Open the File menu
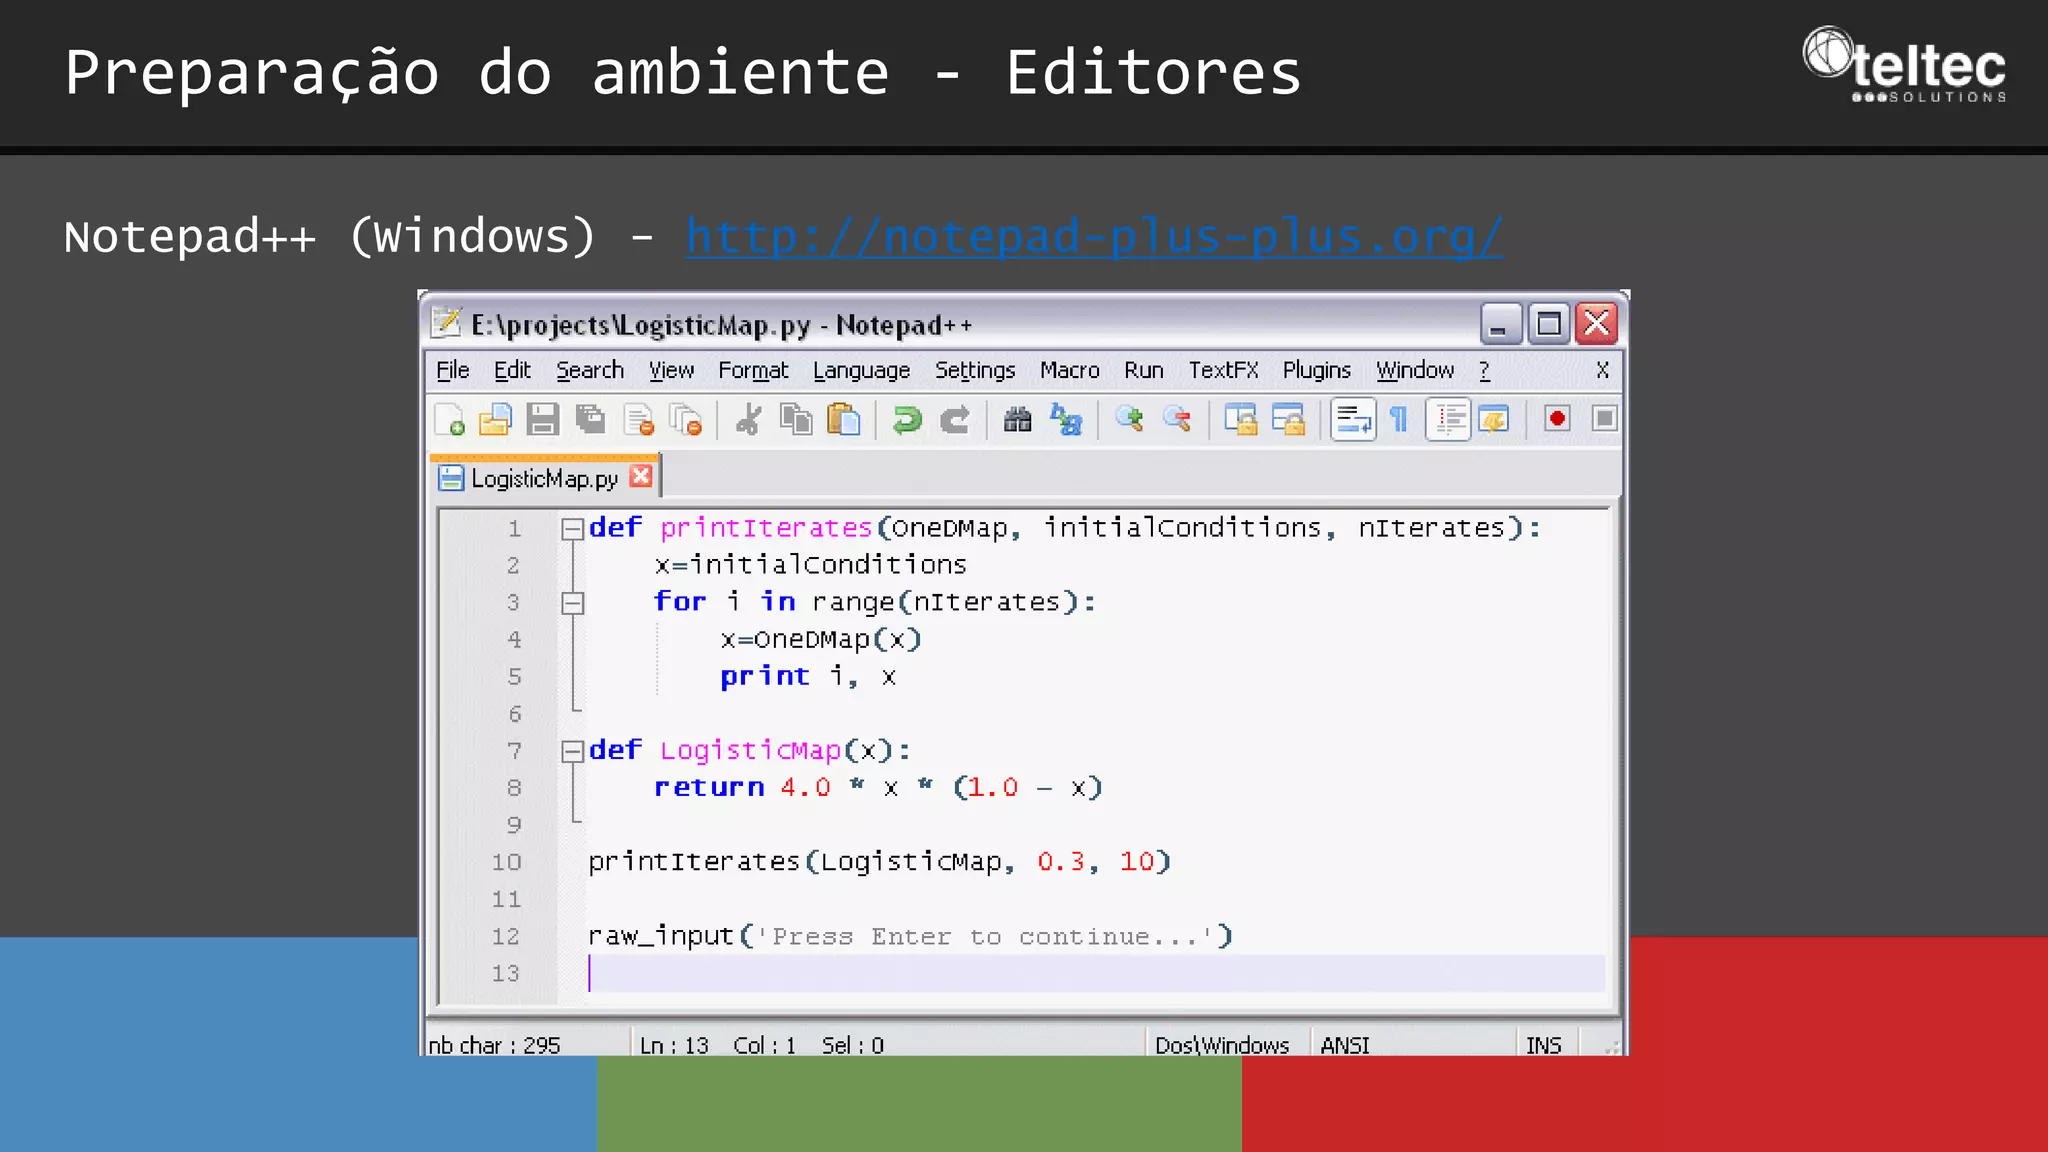Image resolution: width=2048 pixels, height=1152 pixels. (x=452, y=371)
